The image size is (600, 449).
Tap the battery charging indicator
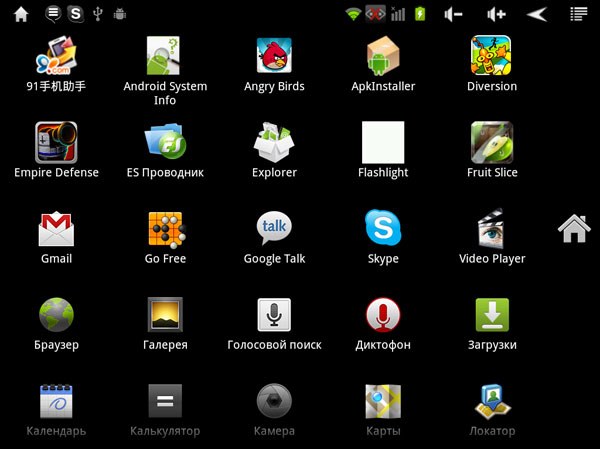click(x=420, y=14)
